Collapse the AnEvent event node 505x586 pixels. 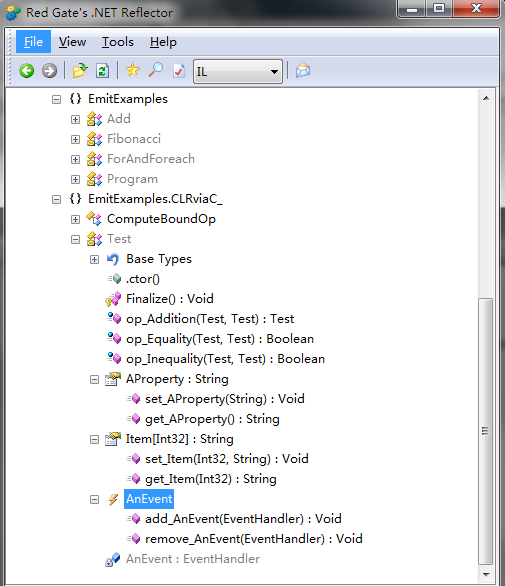point(95,500)
